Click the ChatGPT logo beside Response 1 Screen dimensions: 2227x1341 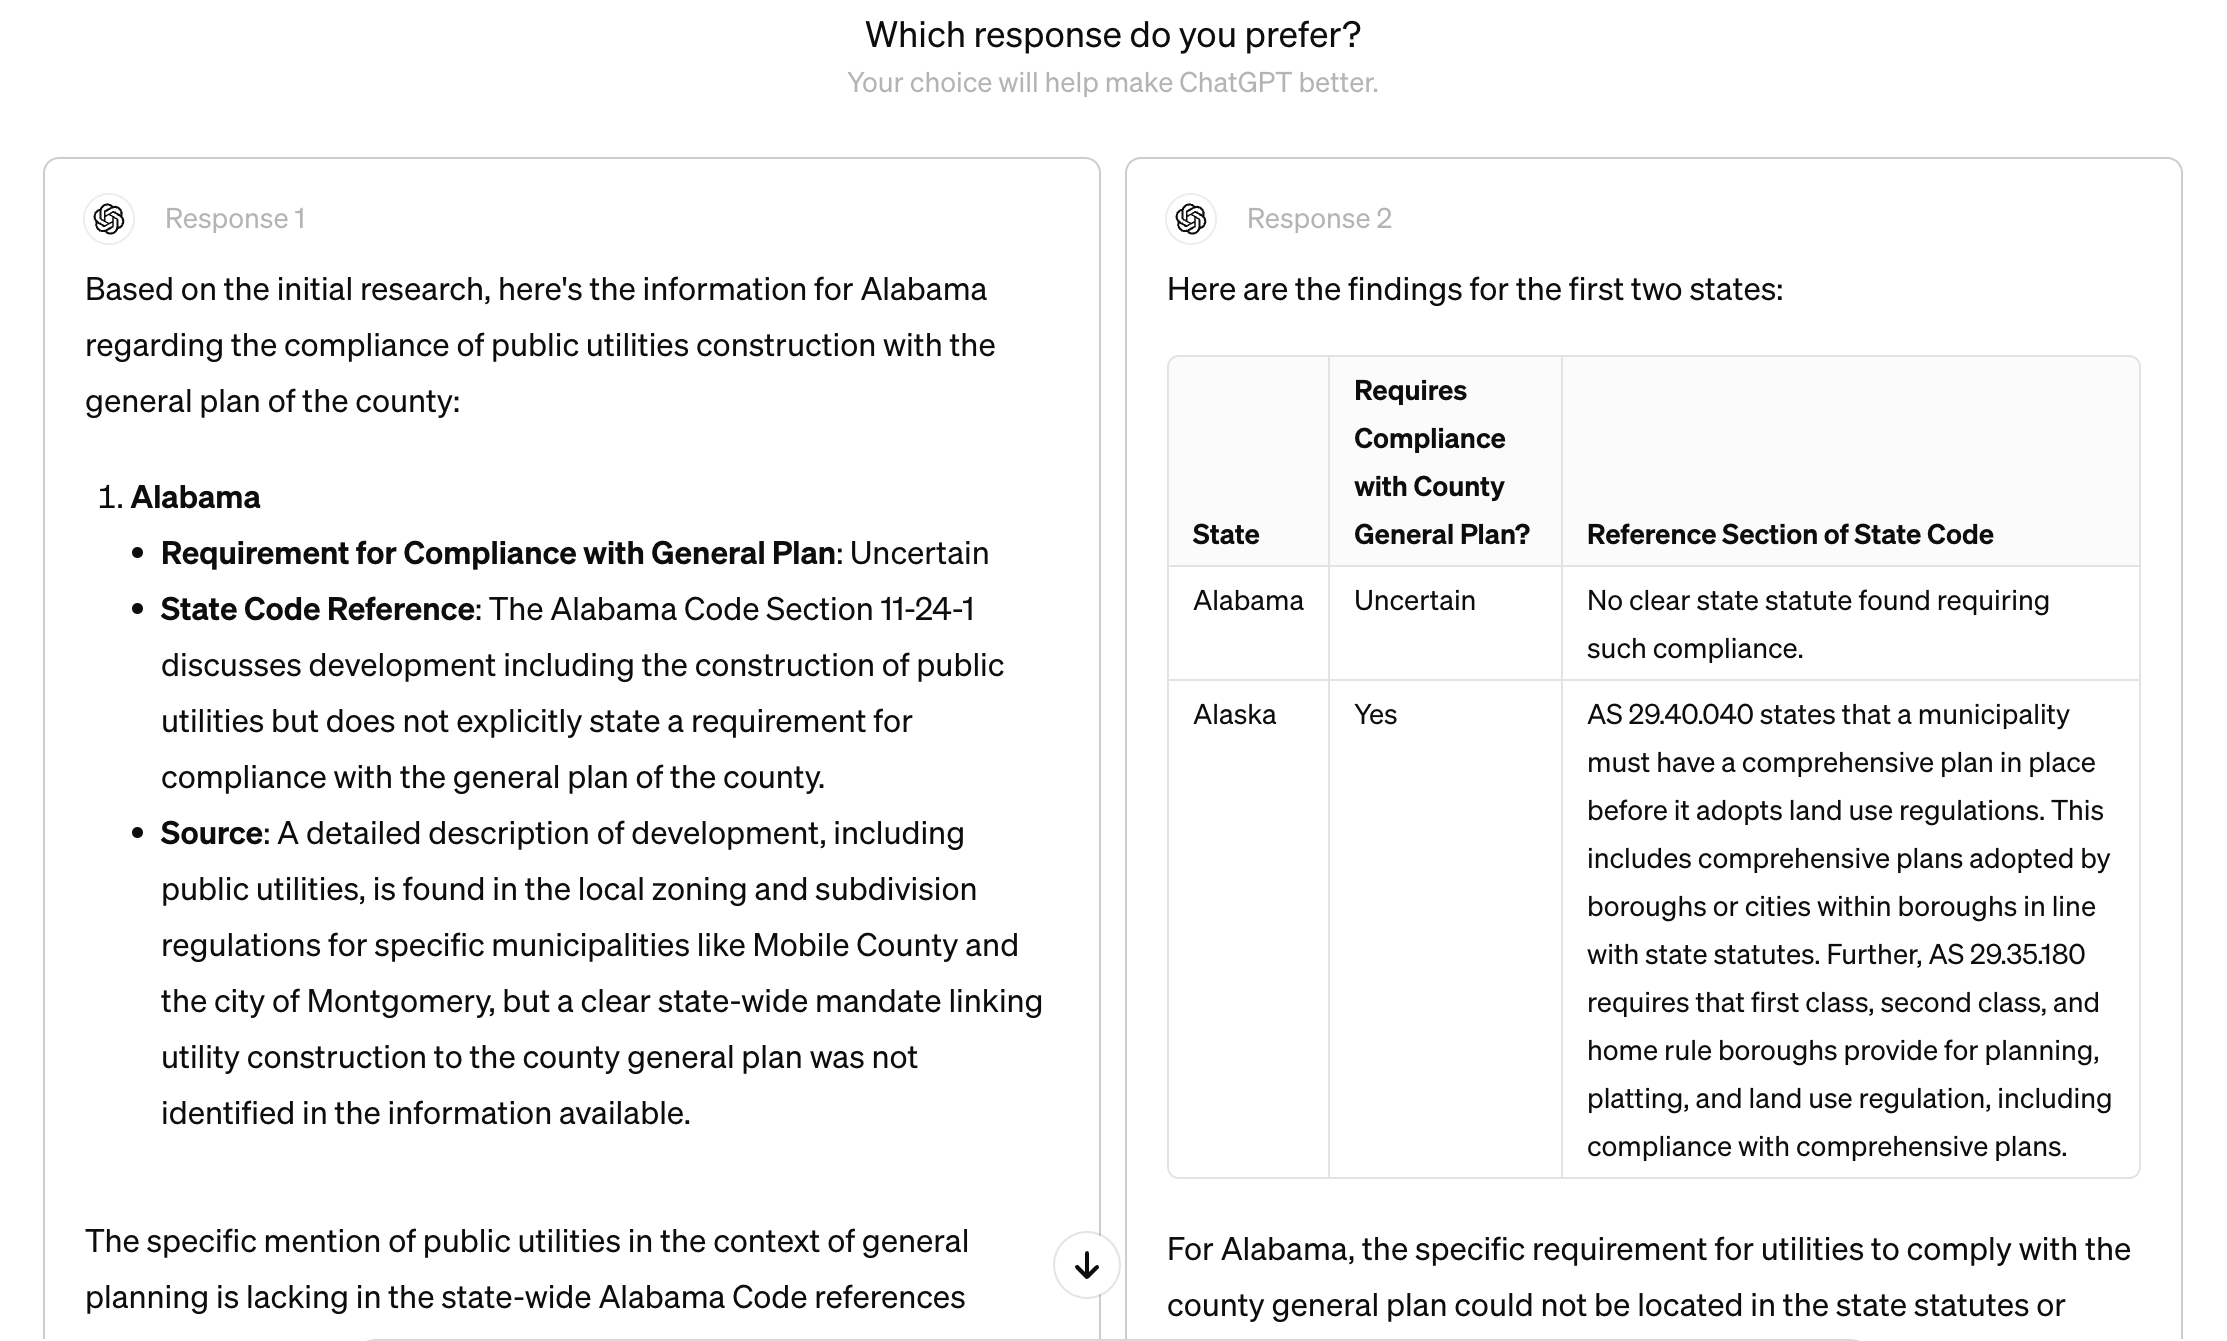109,219
